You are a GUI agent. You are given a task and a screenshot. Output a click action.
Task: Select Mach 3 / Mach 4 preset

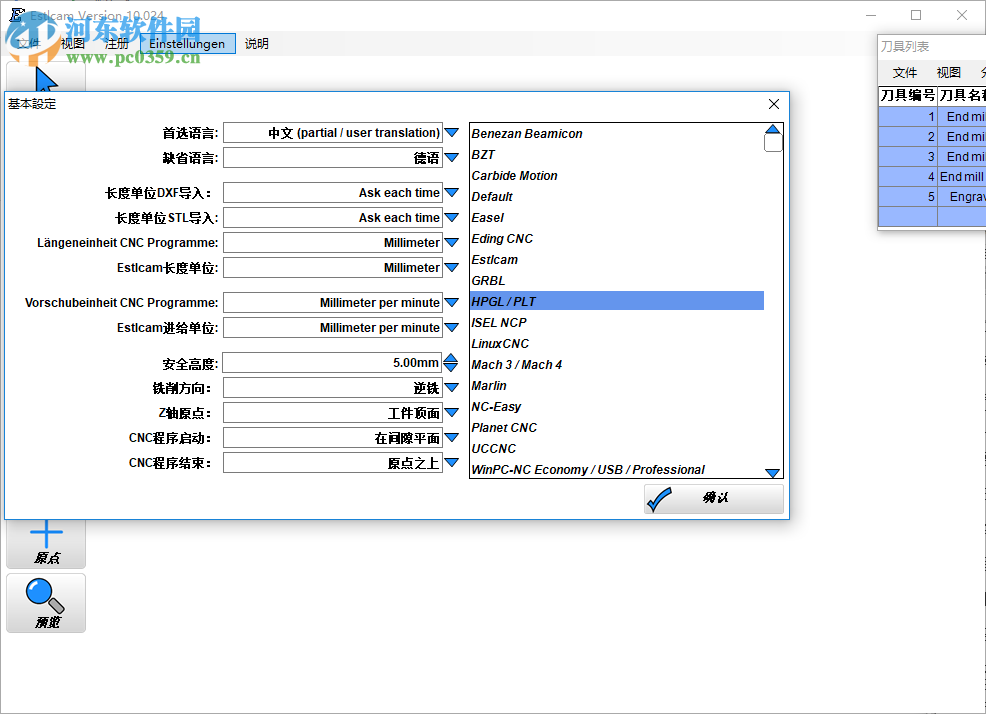coord(617,364)
